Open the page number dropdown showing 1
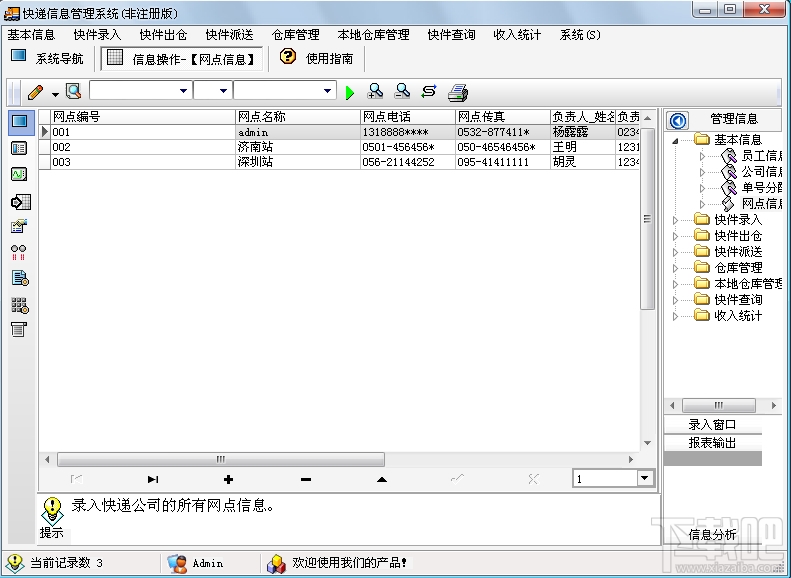The image size is (791, 578). [645, 478]
